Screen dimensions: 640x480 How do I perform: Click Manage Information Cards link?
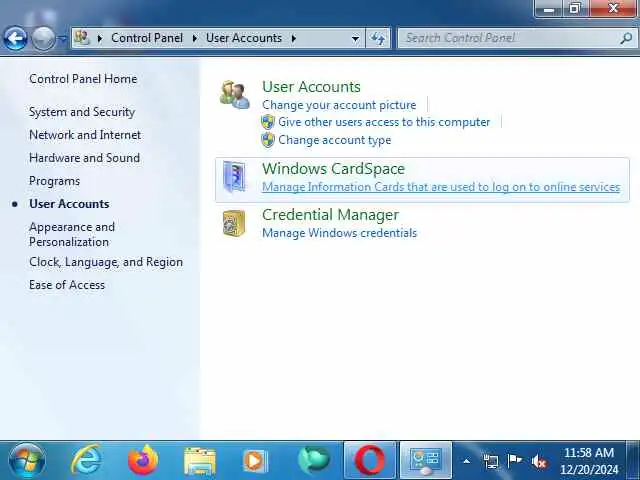(x=441, y=187)
